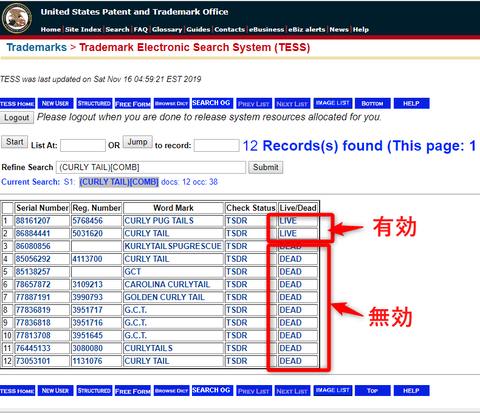The height and width of the screenshot is (413, 480).
Task: Open serial number 76445133
Action: tap(33, 348)
